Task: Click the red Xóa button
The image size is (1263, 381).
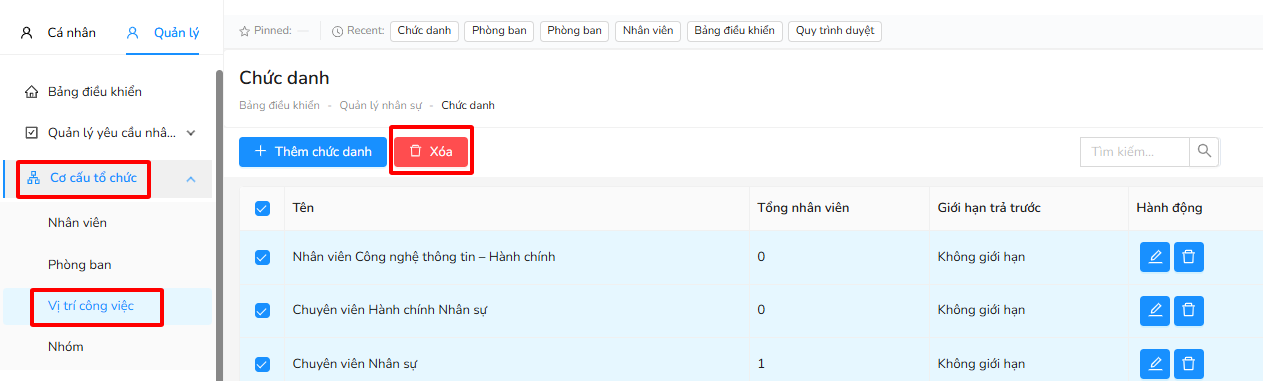Action: pyautogui.click(x=431, y=152)
